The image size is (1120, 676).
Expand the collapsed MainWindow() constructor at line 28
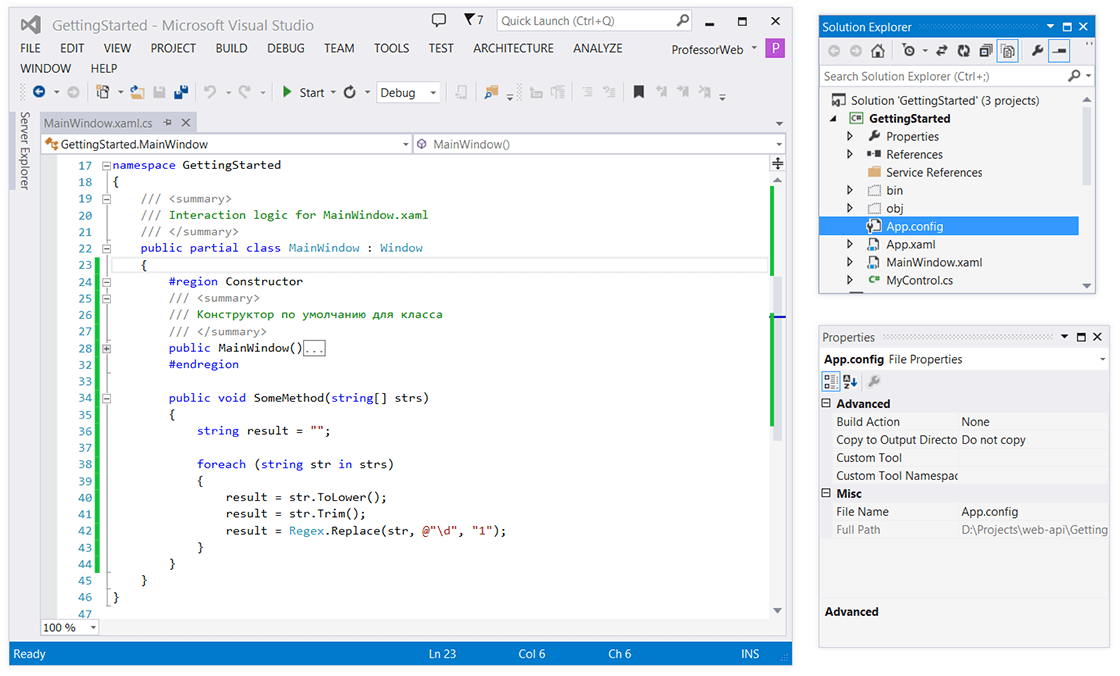(106, 349)
